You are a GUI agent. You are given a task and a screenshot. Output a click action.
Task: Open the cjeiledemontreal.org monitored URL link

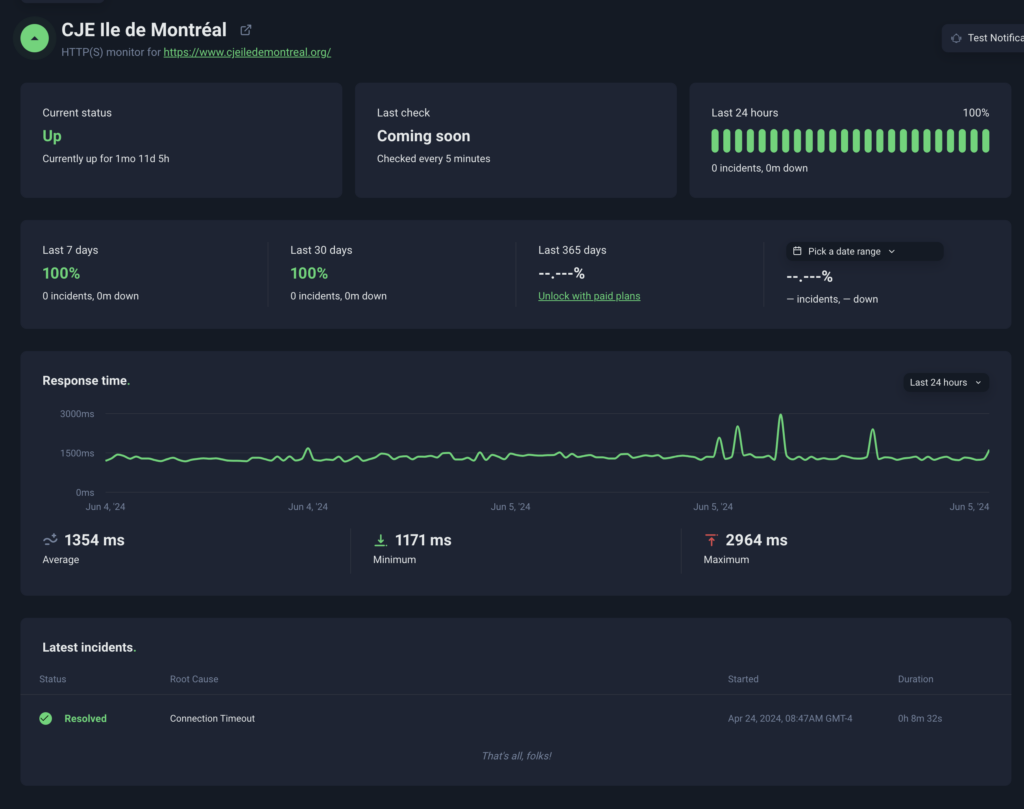point(247,52)
